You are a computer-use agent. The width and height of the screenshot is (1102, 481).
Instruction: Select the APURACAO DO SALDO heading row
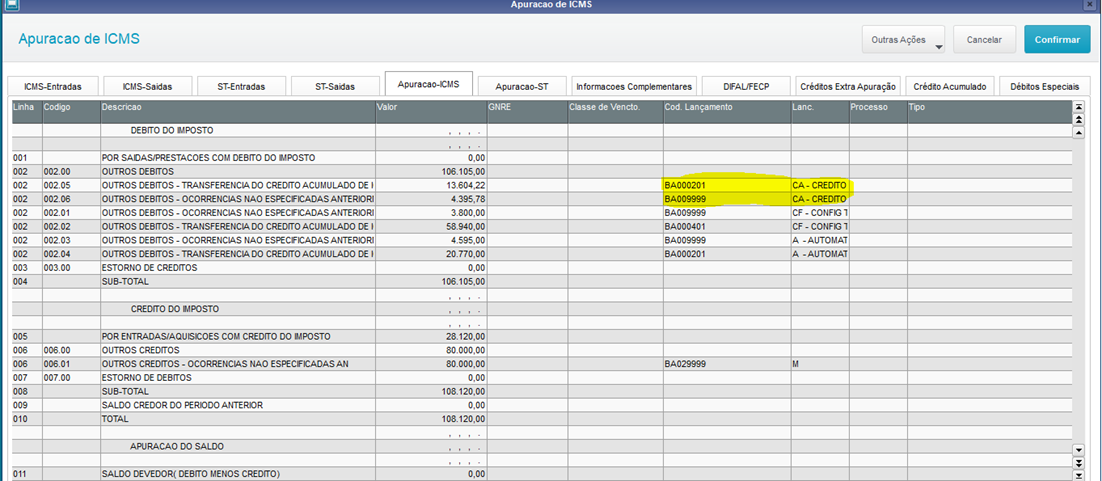click(x=542, y=446)
